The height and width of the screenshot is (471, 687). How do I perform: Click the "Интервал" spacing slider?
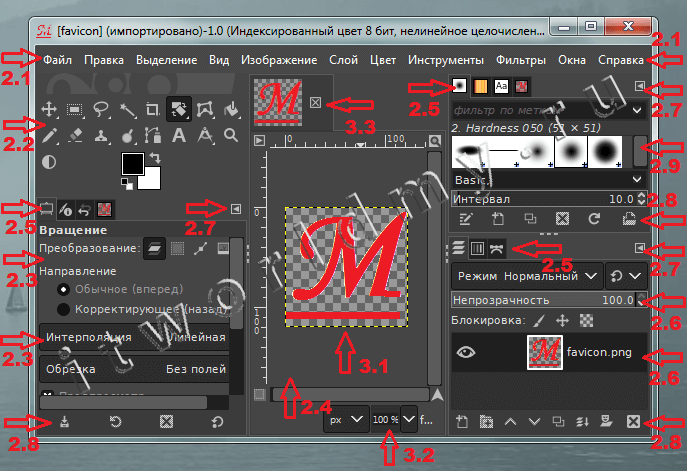tap(543, 199)
